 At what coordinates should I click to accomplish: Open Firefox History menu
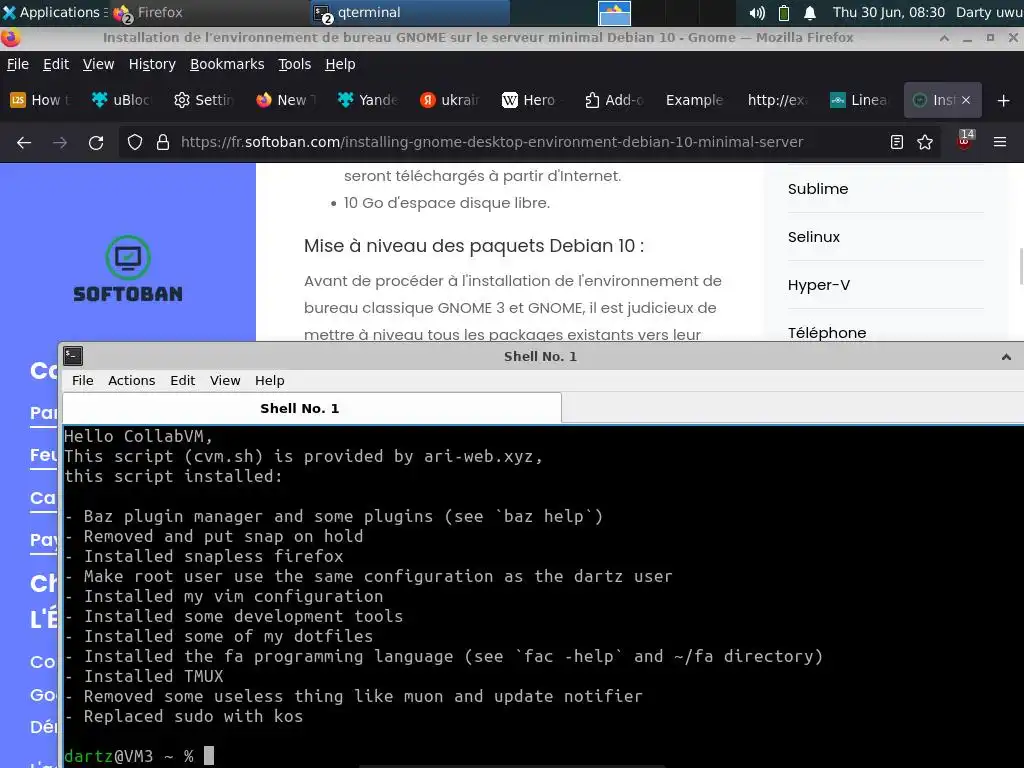tap(152, 64)
